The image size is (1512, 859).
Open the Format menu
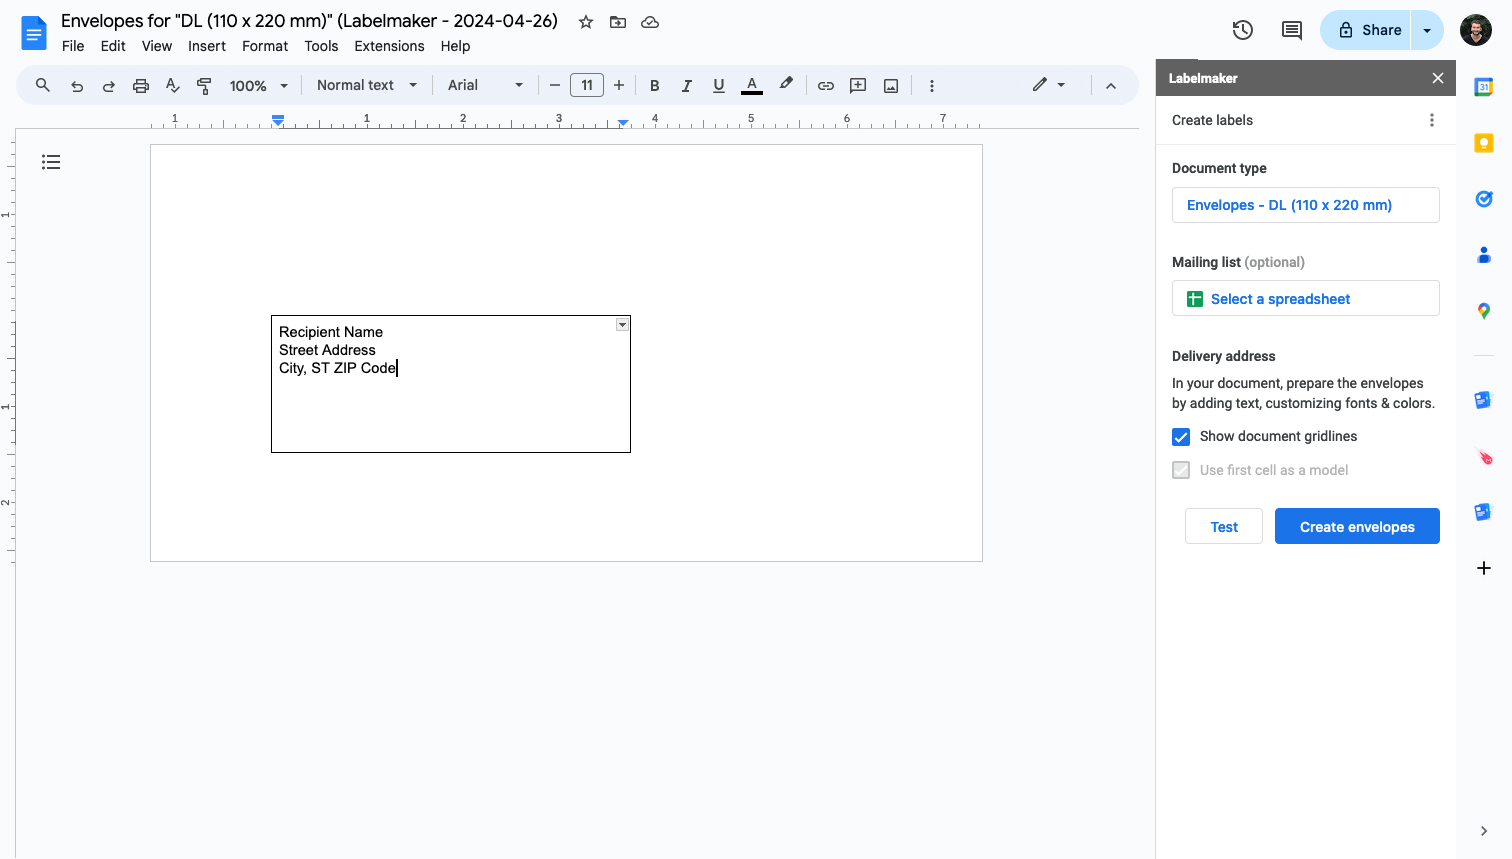pos(265,46)
